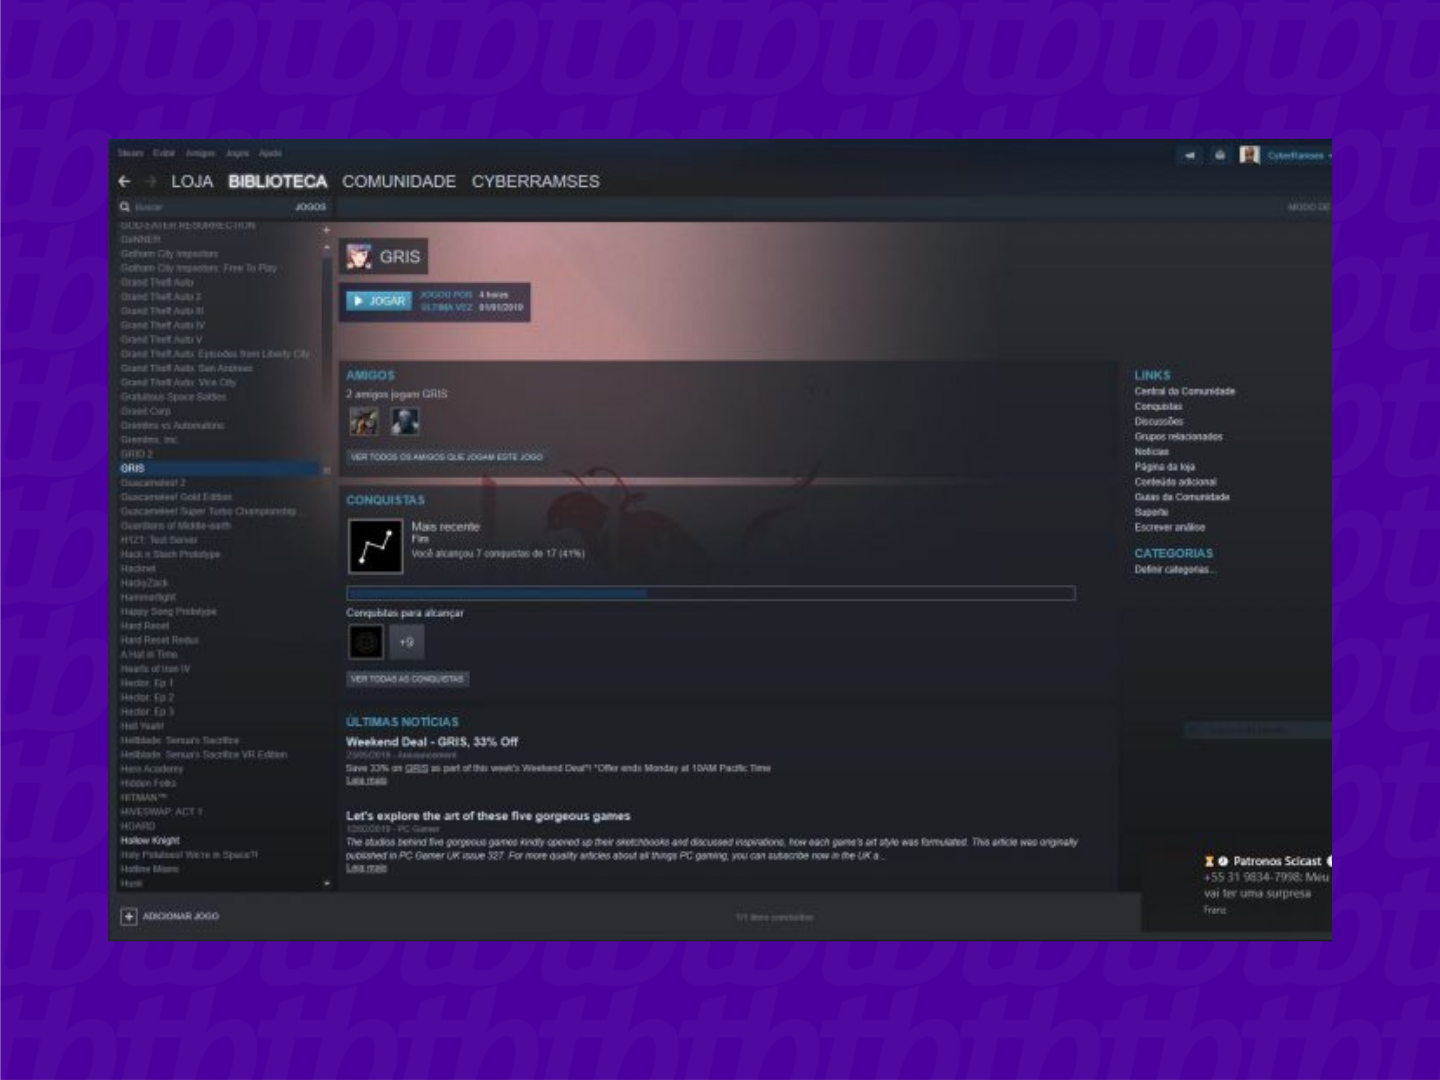Open the Ajuda menu
Screen dimensions: 1440x1080
pos(270,153)
